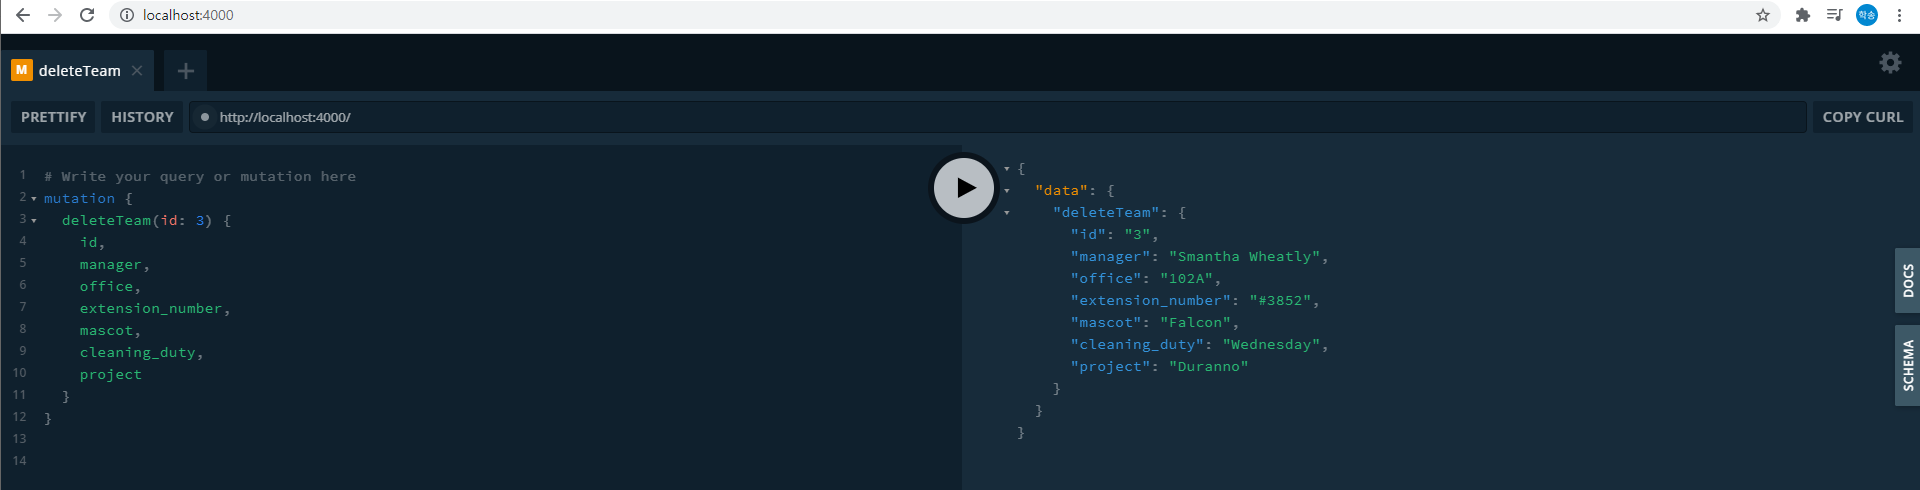The image size is (1920, 490).
Task: Click the "manager," field in the query
Action: pyautogui.click(x=115, y=265)
